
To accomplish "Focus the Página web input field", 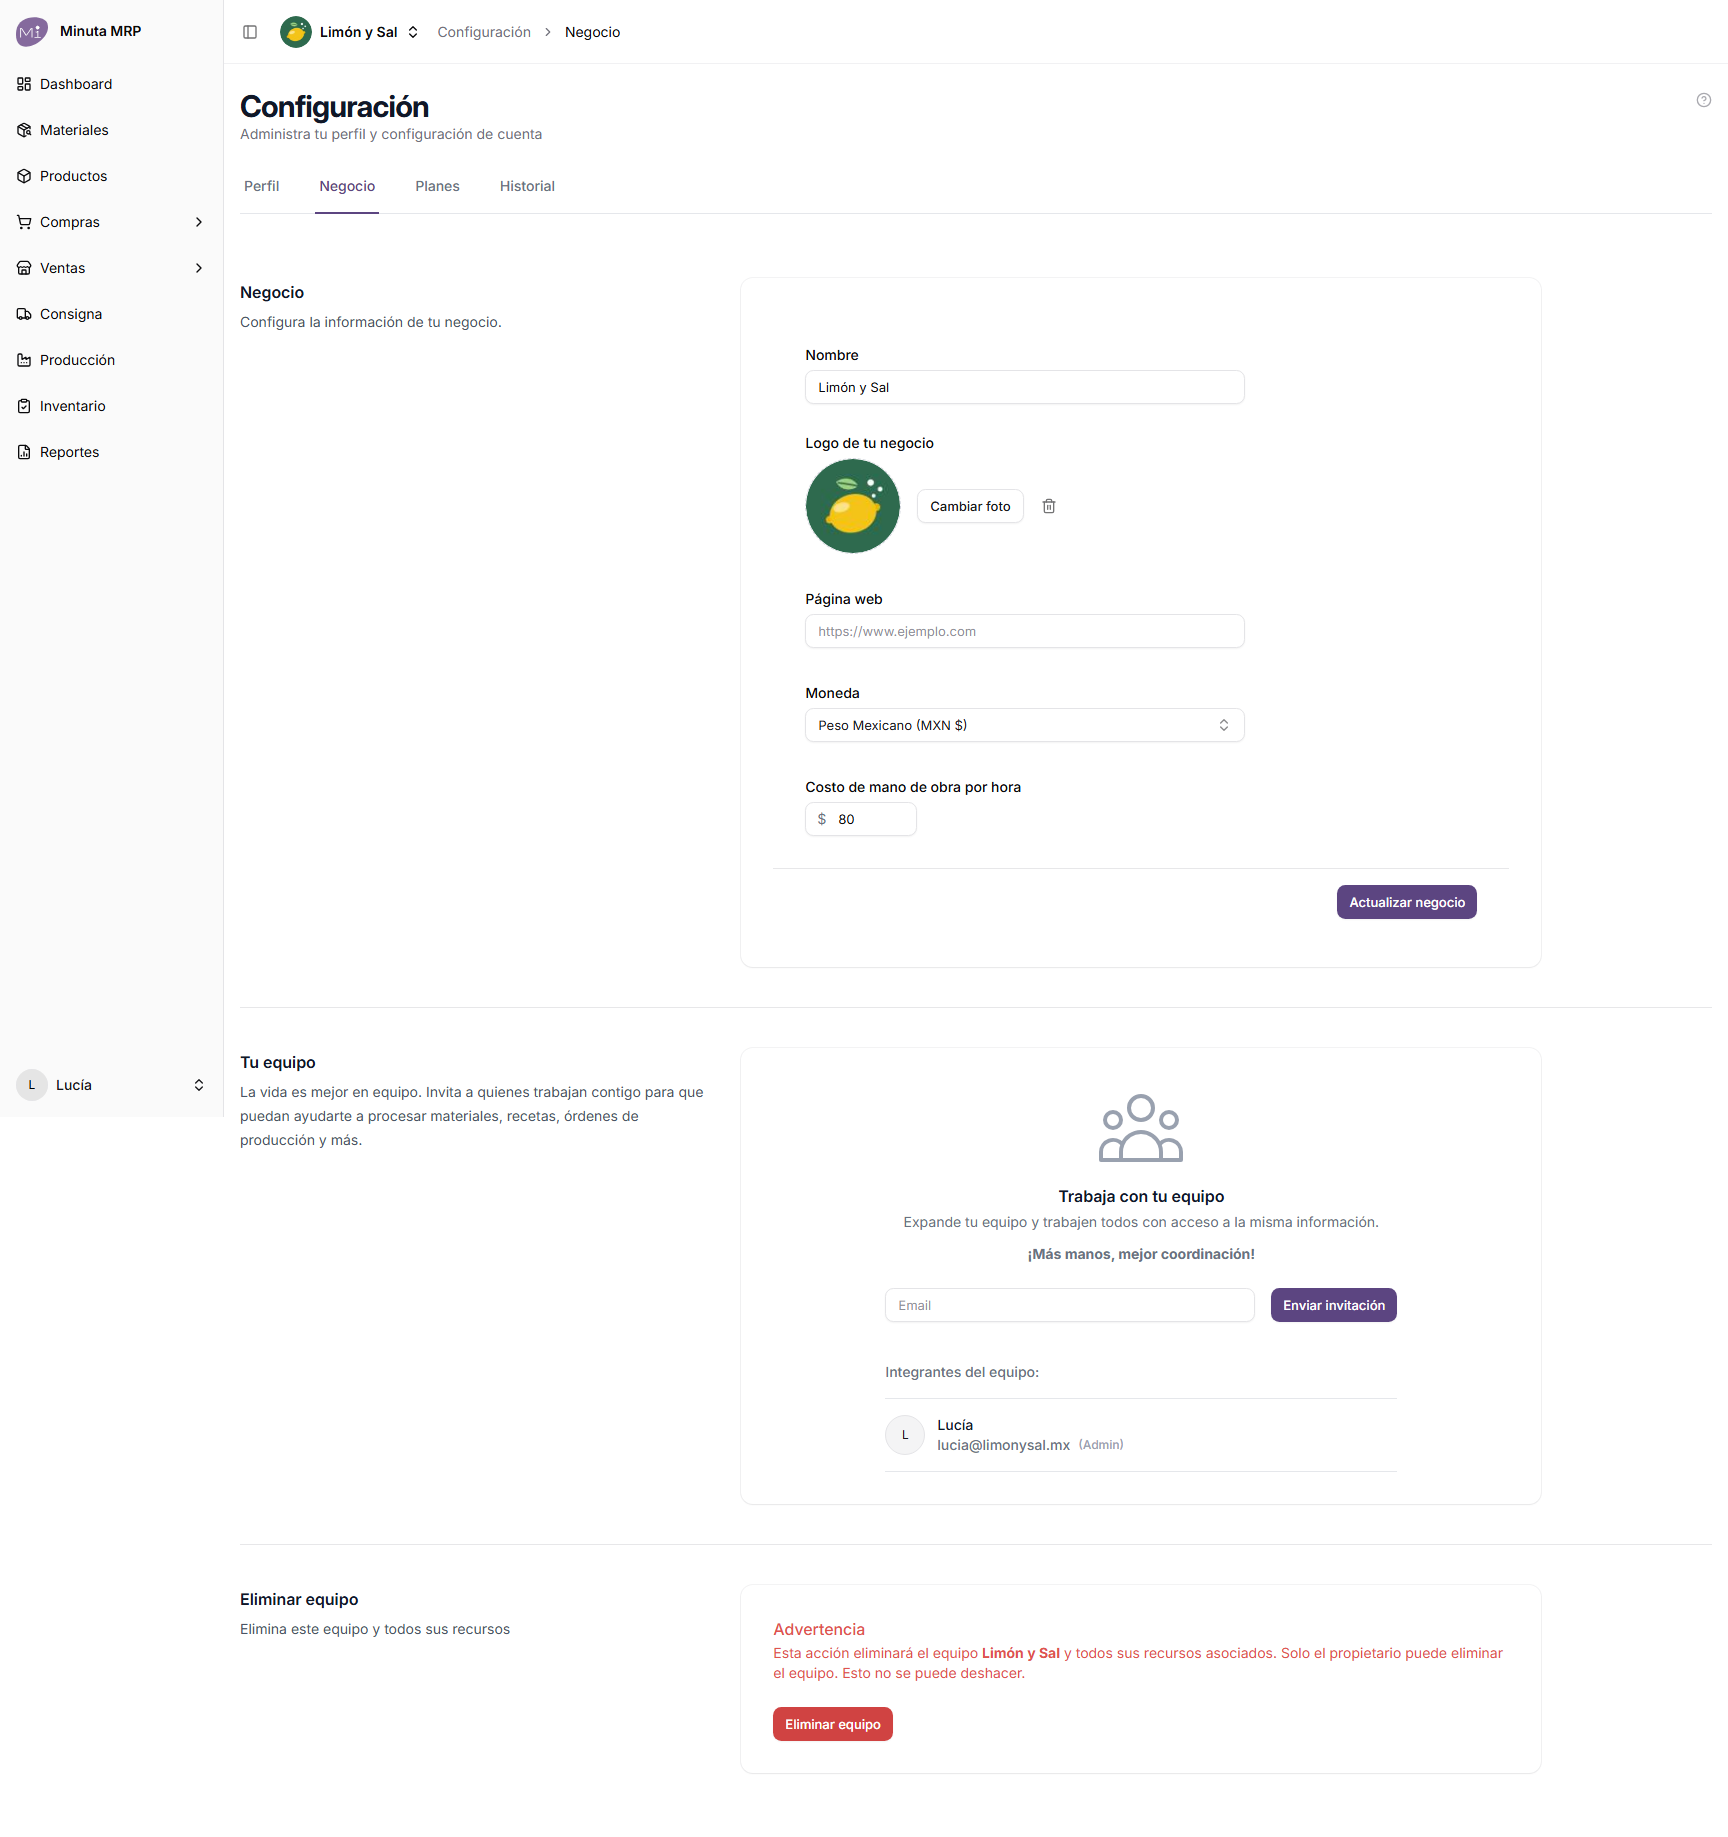I will pos(1024,631).
